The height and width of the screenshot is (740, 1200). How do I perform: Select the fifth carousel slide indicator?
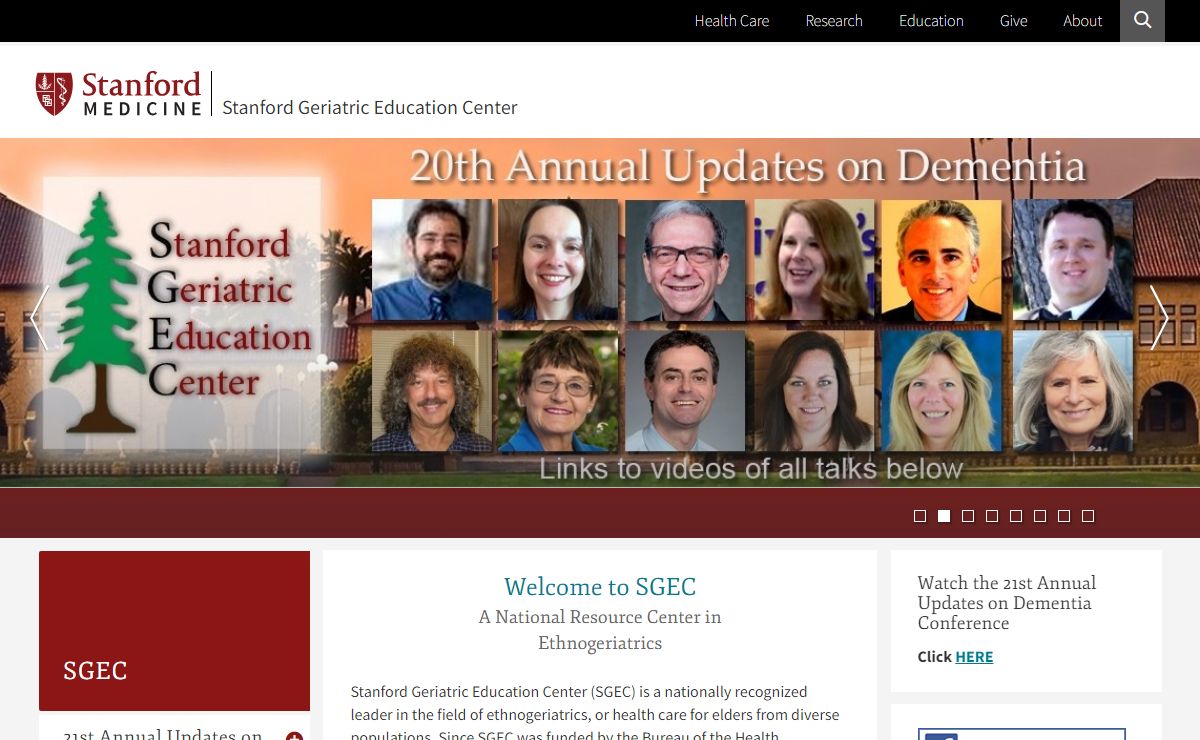tap(1016, 516)
